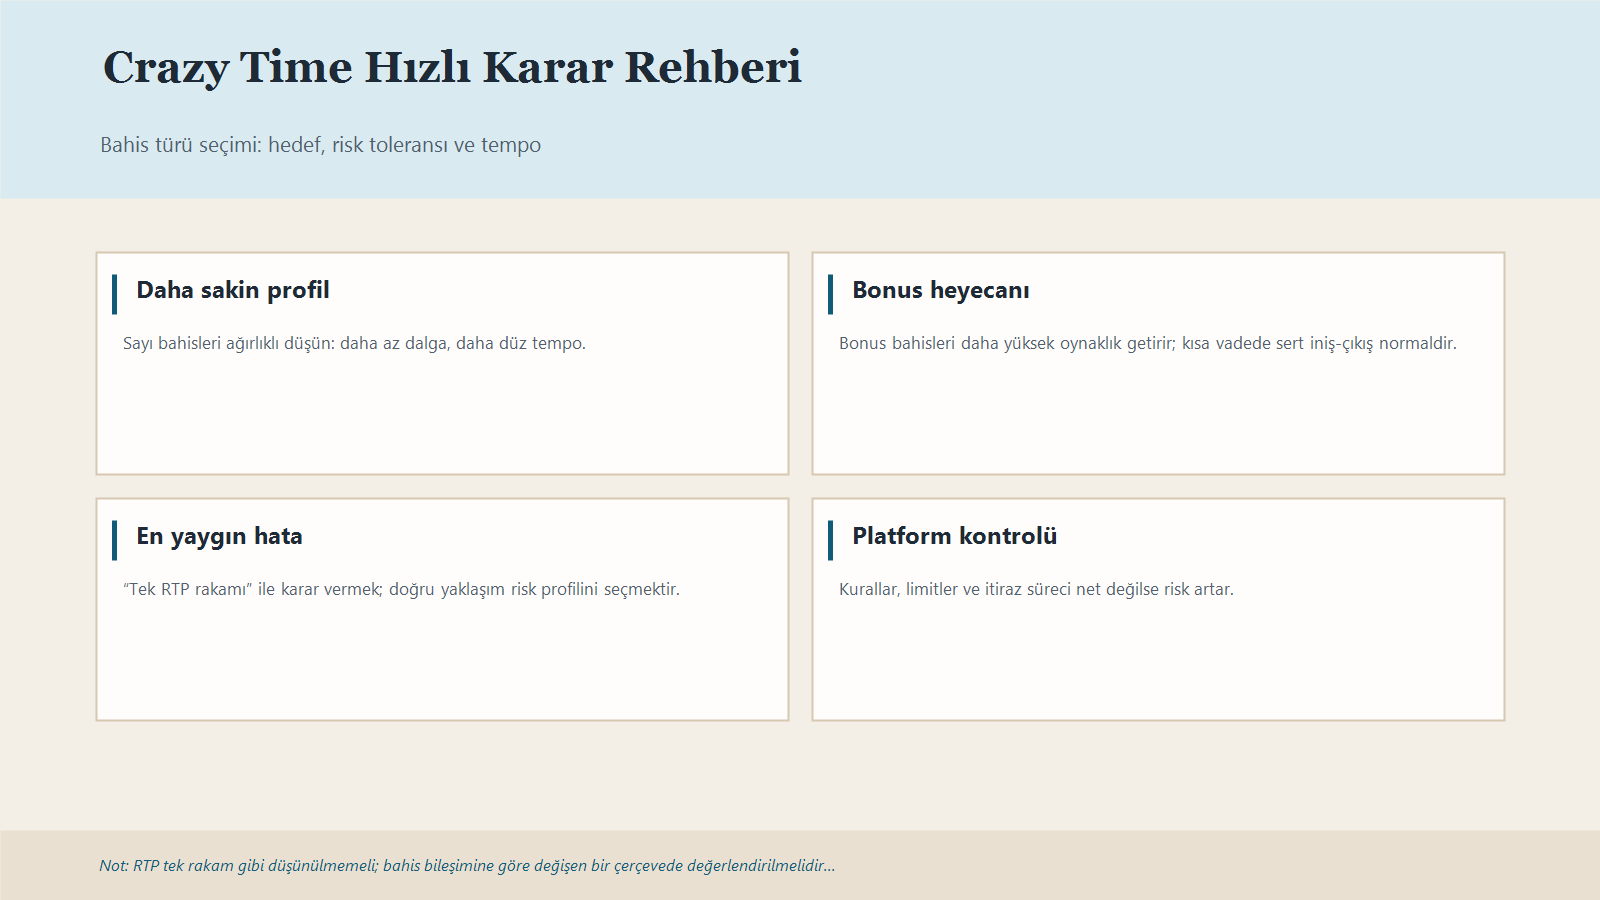Click the "Bonus heyecanı" card heading
Viewport: 1600px width, 900px height.
(941, 291)
